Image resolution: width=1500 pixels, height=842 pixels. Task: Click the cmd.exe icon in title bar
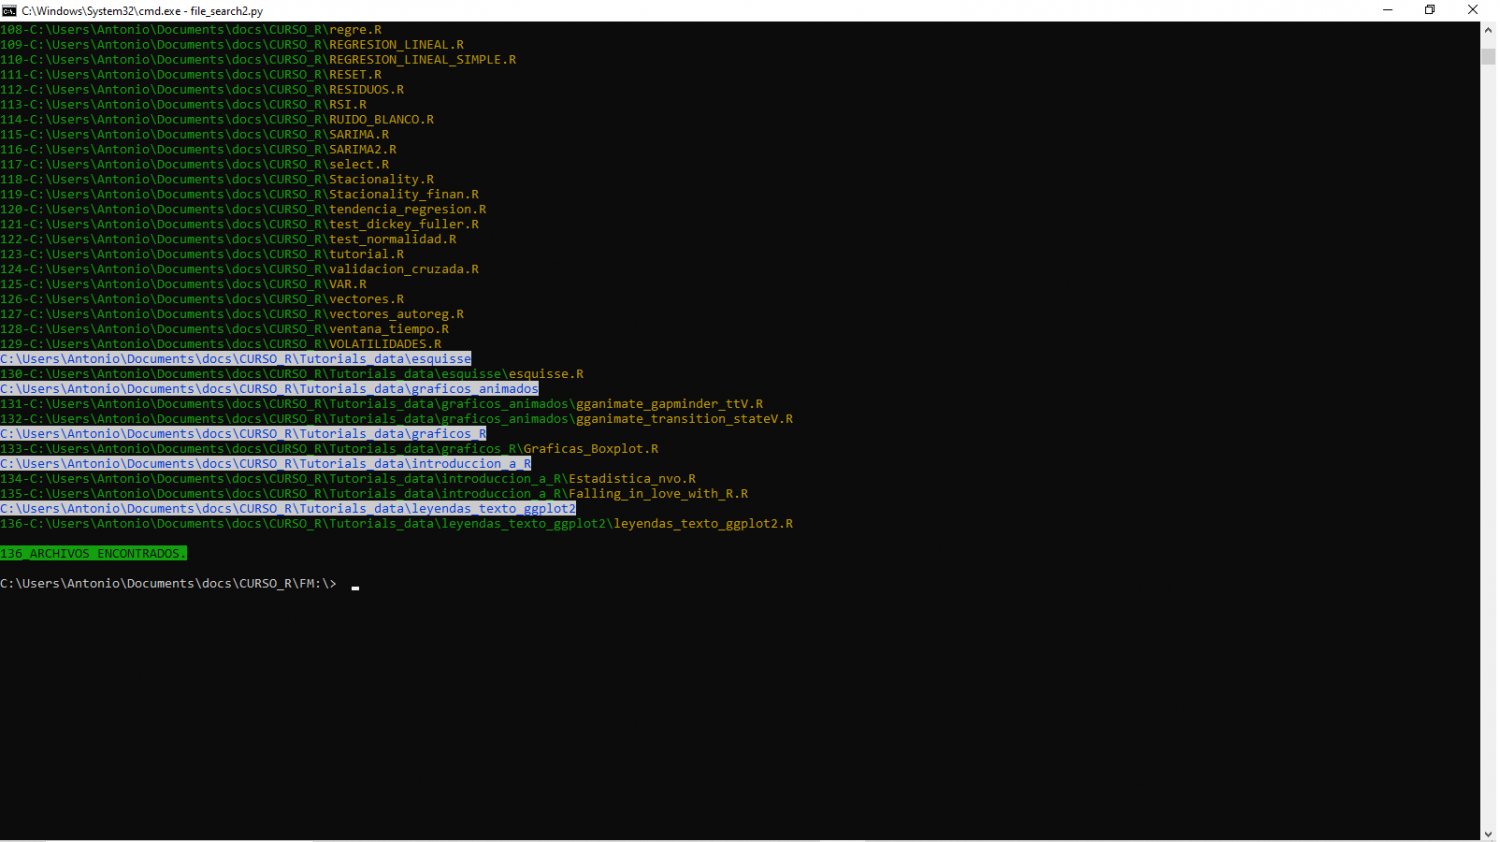[9, 10]
